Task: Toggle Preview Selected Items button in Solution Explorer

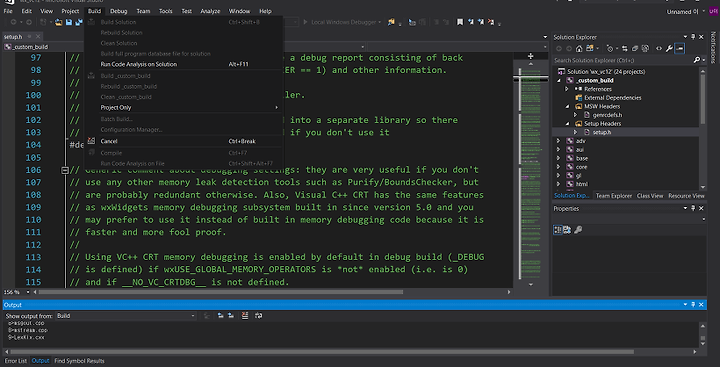Action: (x=680, y=48)
